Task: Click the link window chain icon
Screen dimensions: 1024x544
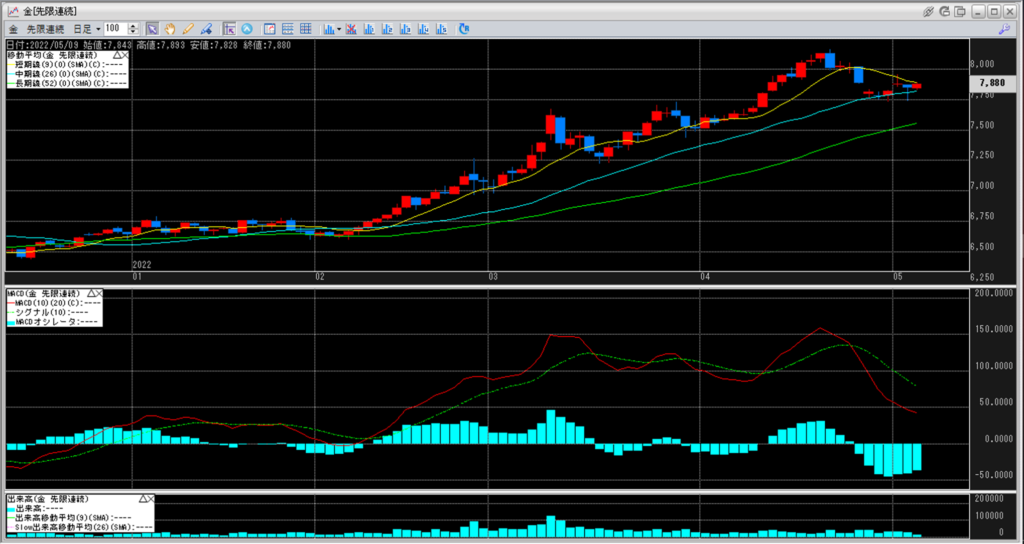Action: click(929, 10)
